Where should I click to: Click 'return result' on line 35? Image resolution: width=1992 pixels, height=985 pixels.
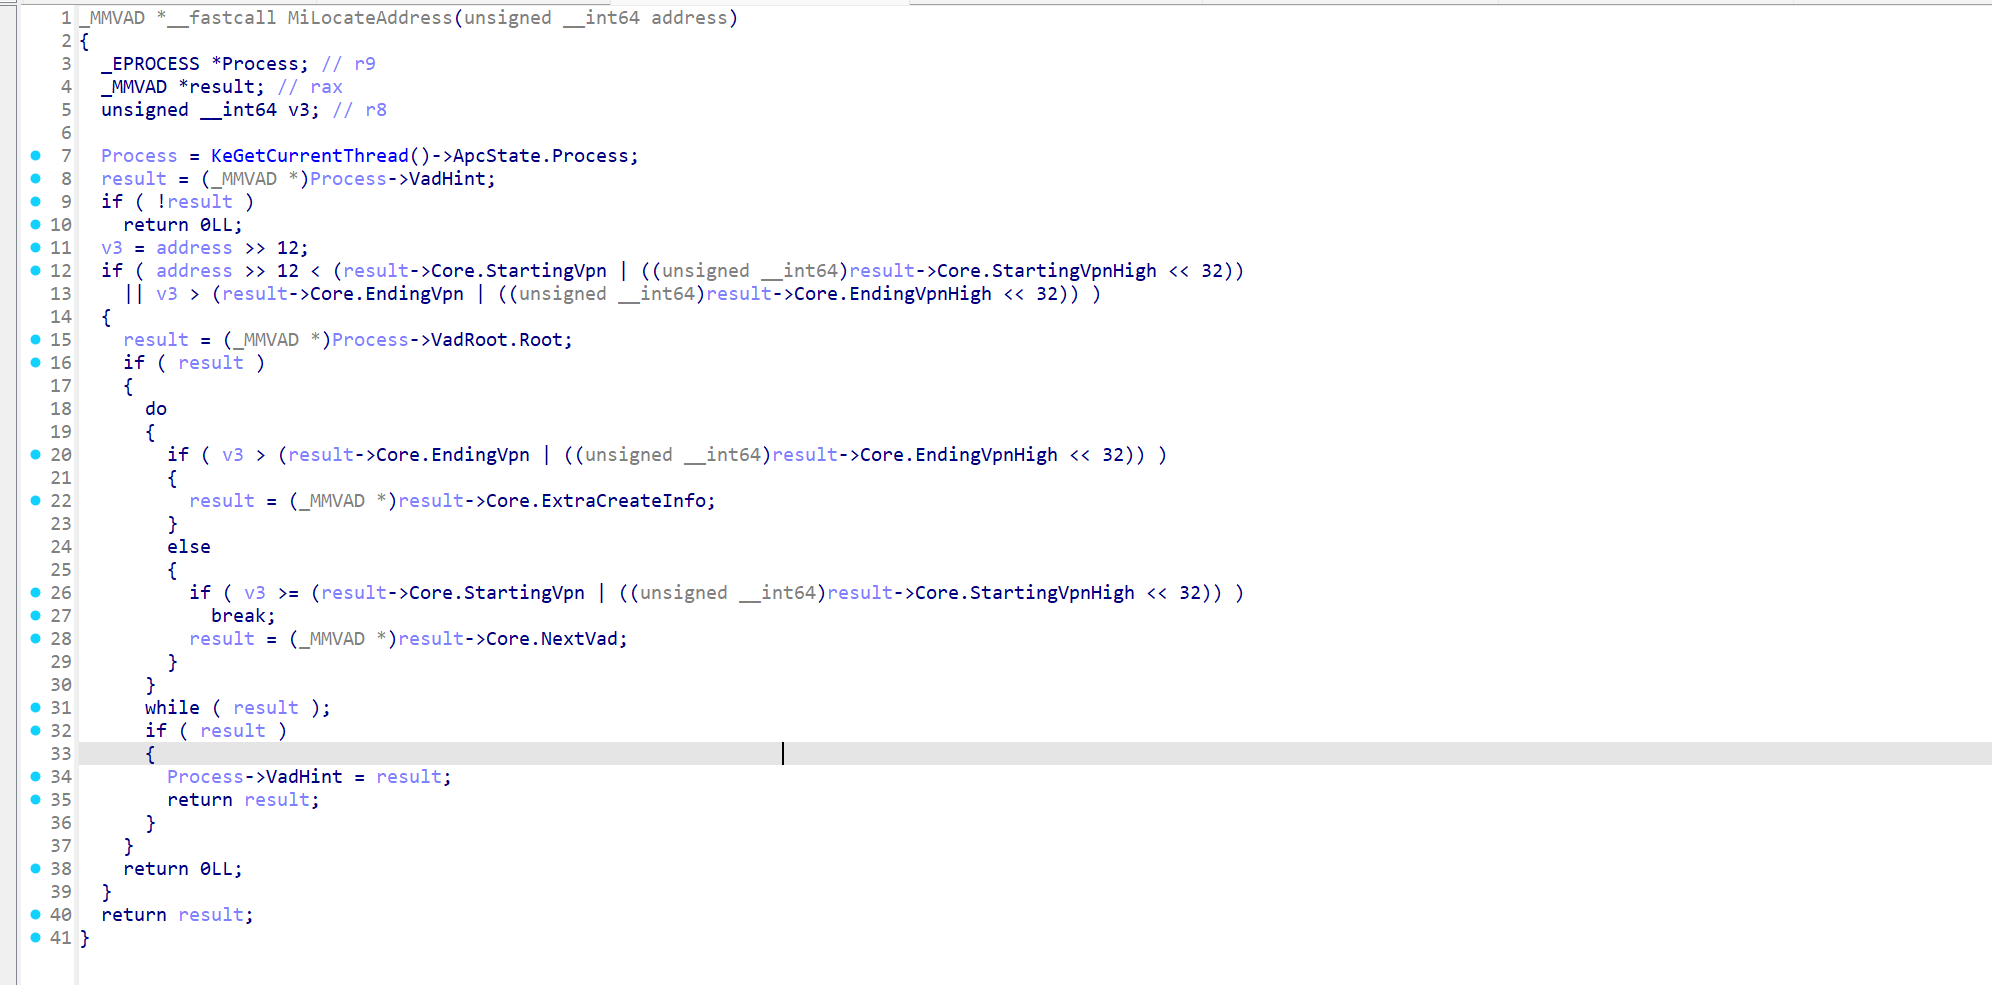[x=238, y=800]
